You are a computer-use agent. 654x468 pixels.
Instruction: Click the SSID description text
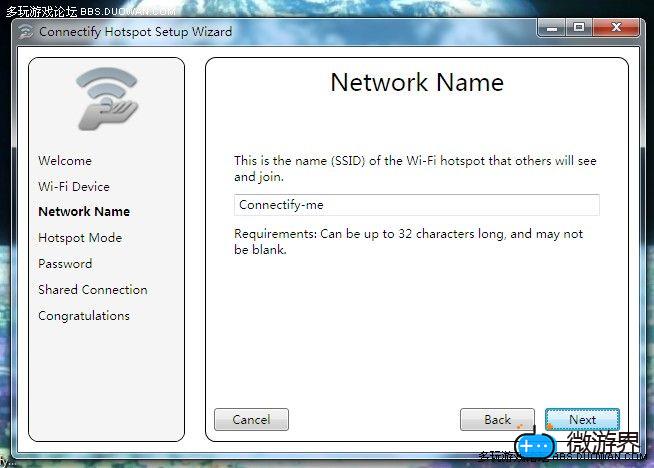[415, 169]
